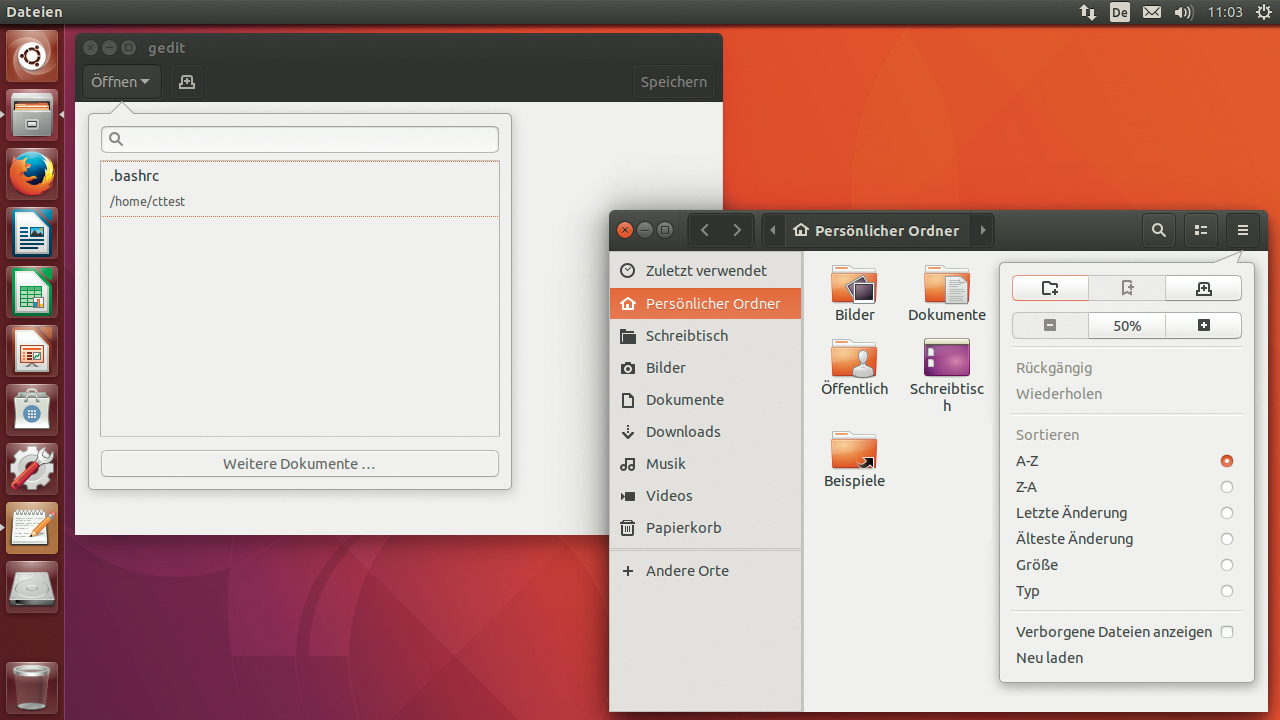This screenshot has width=1280, height=720.
Task: Click the bookmark icon in the popover
Action: click(1127, 288)
